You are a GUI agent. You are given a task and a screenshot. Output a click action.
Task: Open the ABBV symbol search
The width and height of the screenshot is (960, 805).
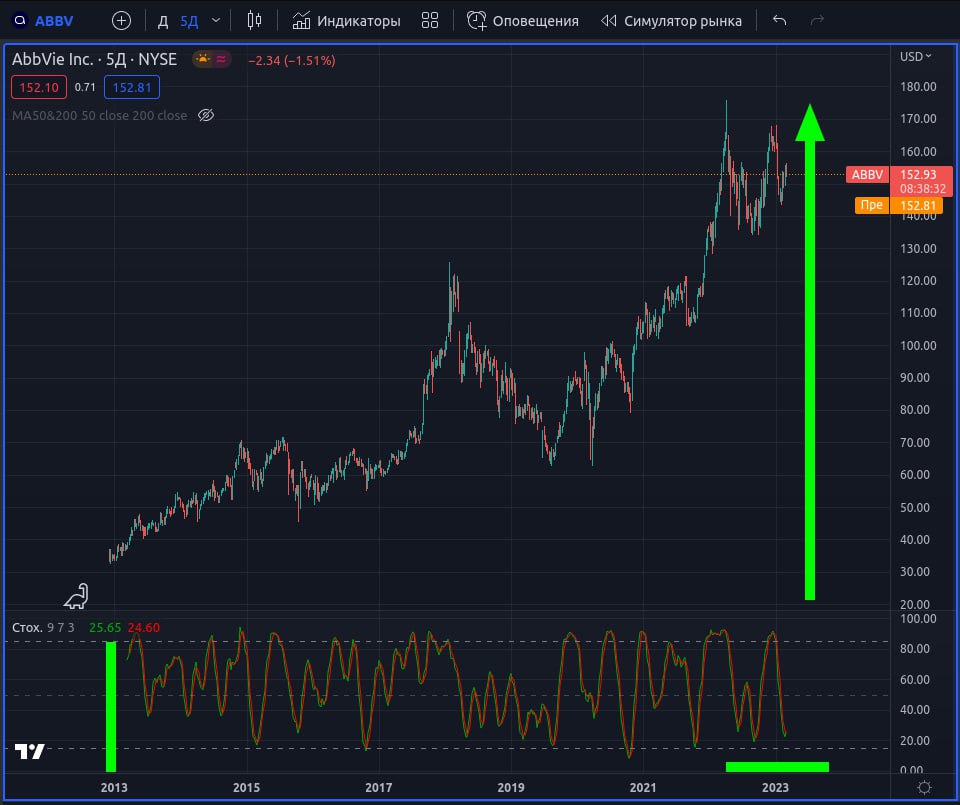coord(43,21)
